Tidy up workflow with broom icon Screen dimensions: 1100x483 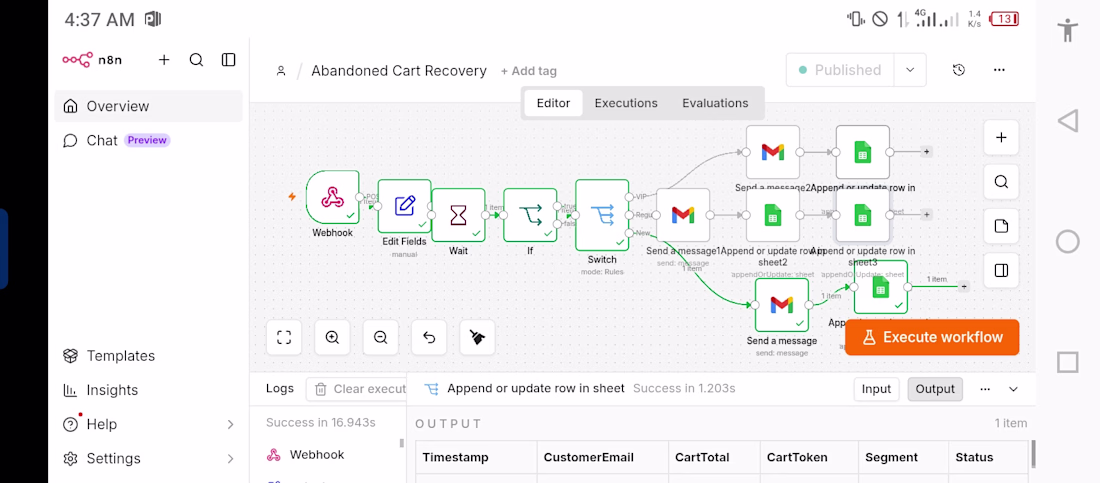(x=477, y=338)
